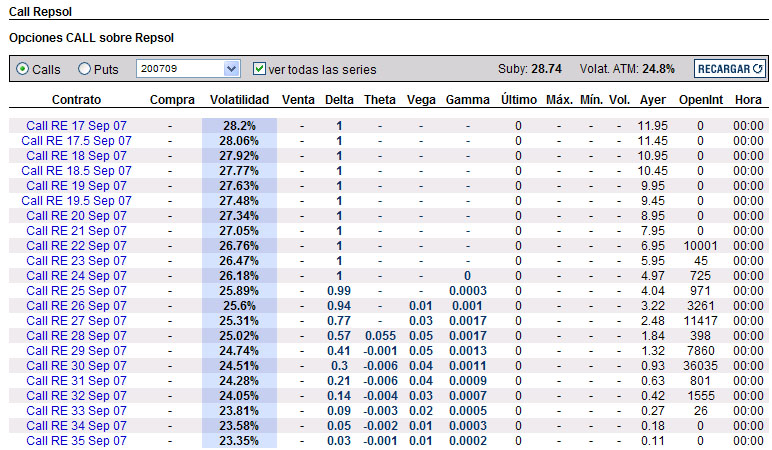Open Call RE 30 Sep 07 contract
The height and width of the screenshot is (450, 772).
tap(76, 366)
